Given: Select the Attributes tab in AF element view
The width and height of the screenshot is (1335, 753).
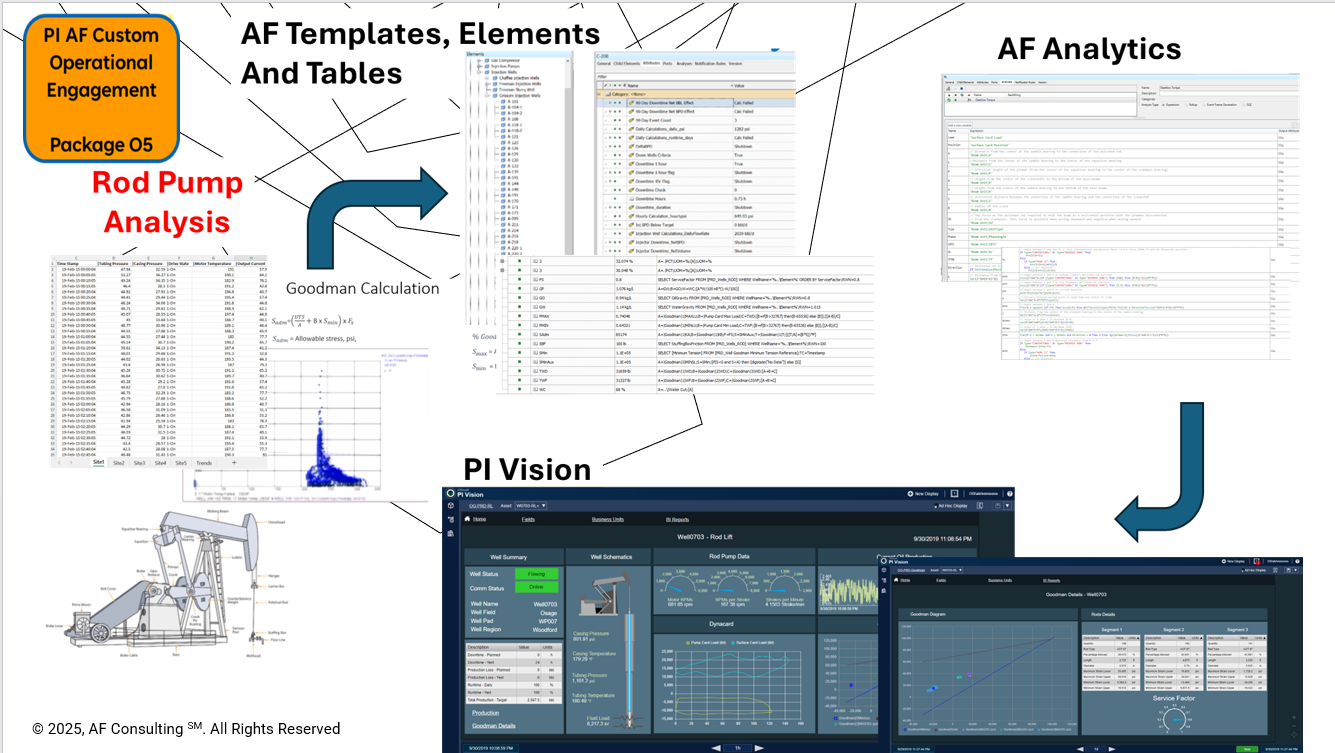Looking at the screenshot, I should pyautogui.click(x=651, y=63).
